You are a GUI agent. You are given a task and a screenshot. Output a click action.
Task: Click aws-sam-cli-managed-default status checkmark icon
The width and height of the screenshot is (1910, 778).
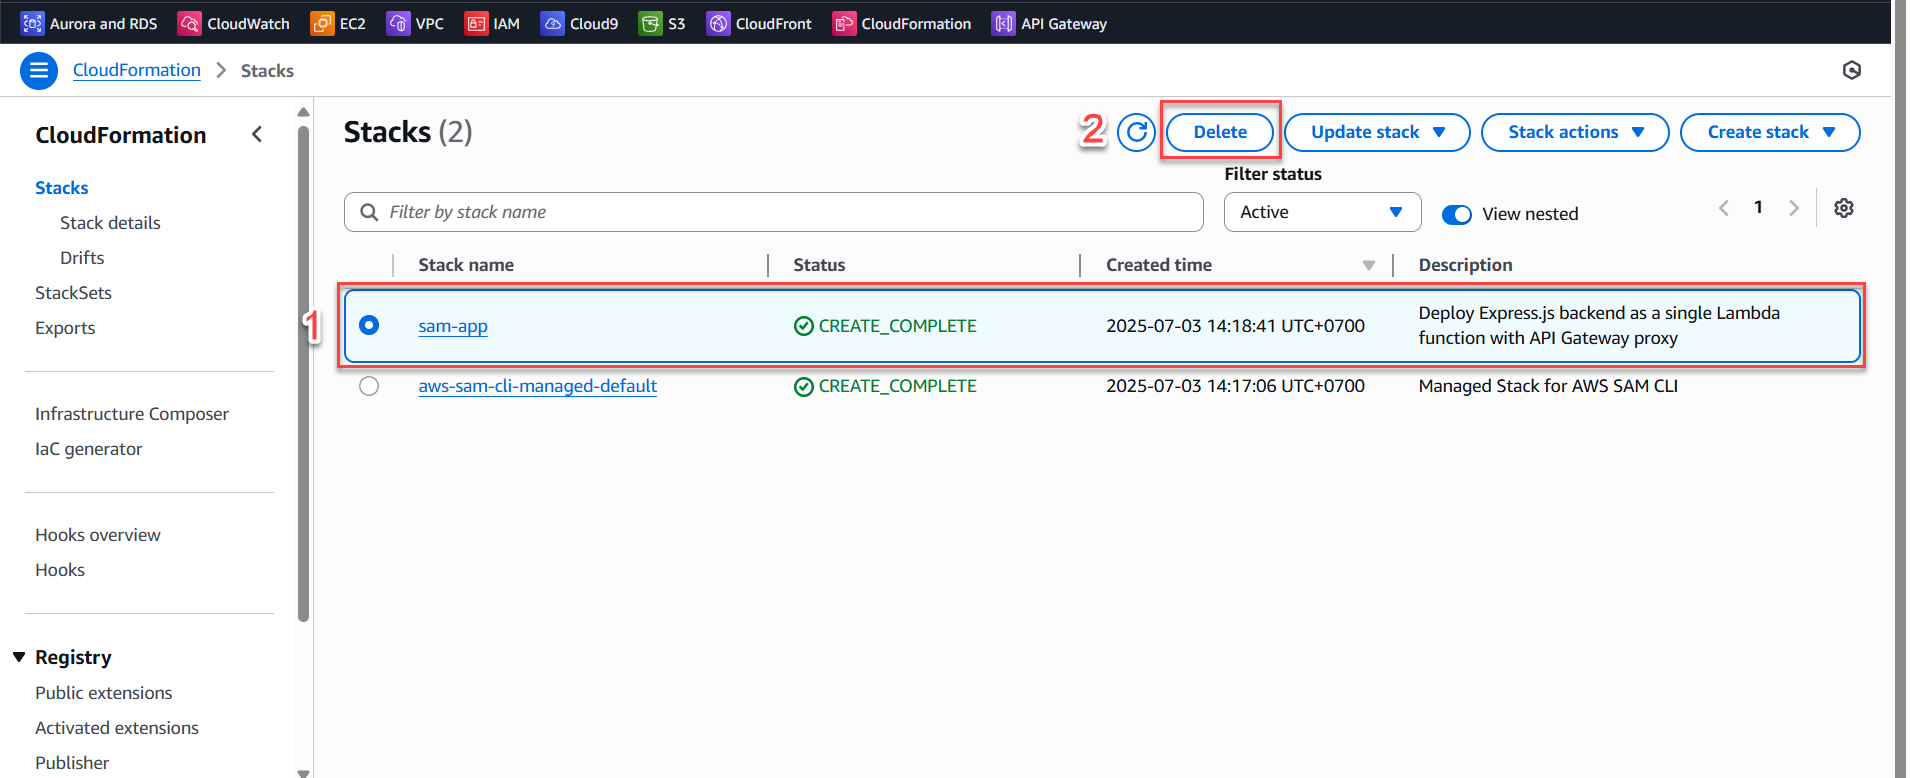click(803, 386)
